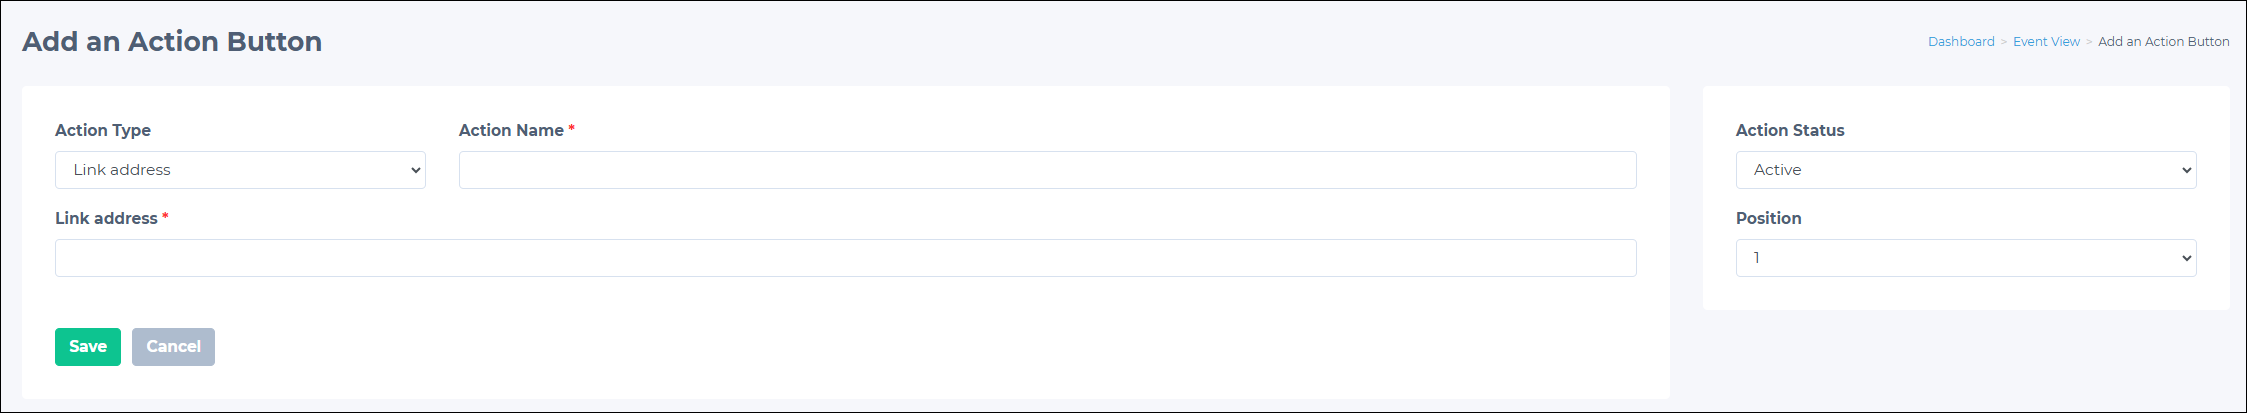Click the red asterisk beside Action Name
The width and height of the screenshot is (2247, 413).
click(571, 128)
